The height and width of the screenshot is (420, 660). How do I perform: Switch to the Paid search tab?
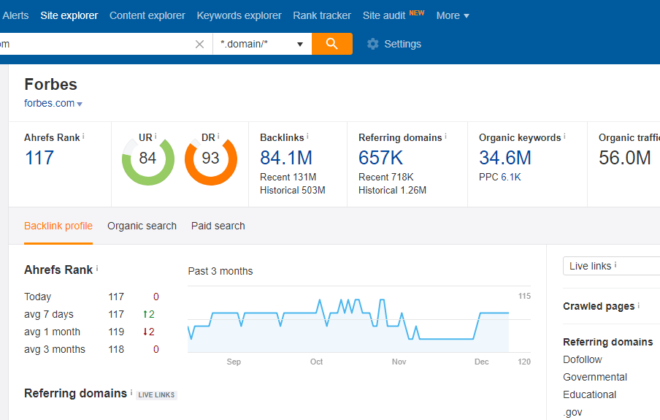pyautogui.click(x=218, y=226)
